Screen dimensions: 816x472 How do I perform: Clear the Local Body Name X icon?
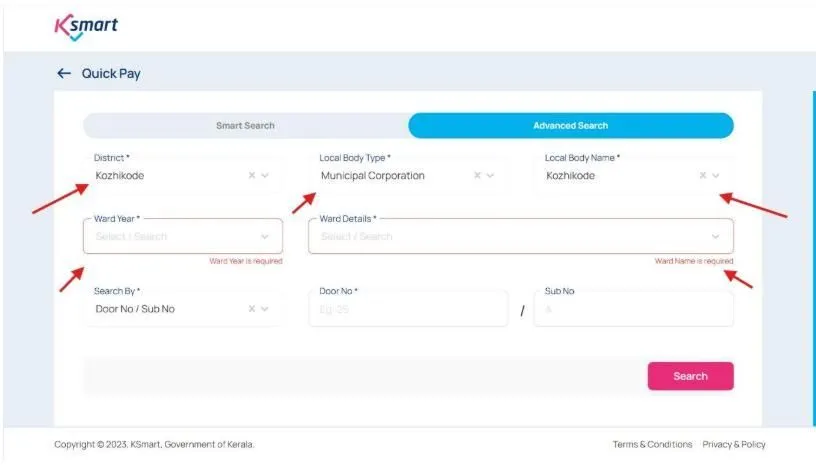coord(703,175)
